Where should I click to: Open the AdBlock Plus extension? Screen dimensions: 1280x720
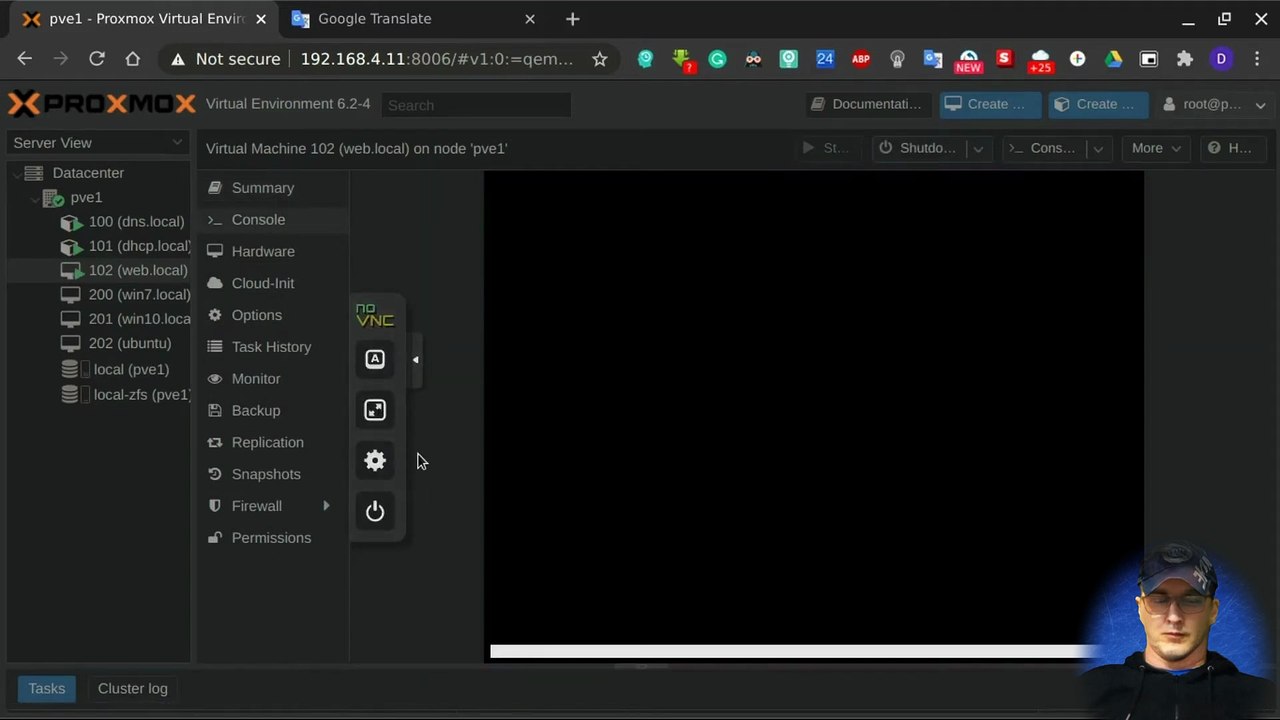[861, 59]
